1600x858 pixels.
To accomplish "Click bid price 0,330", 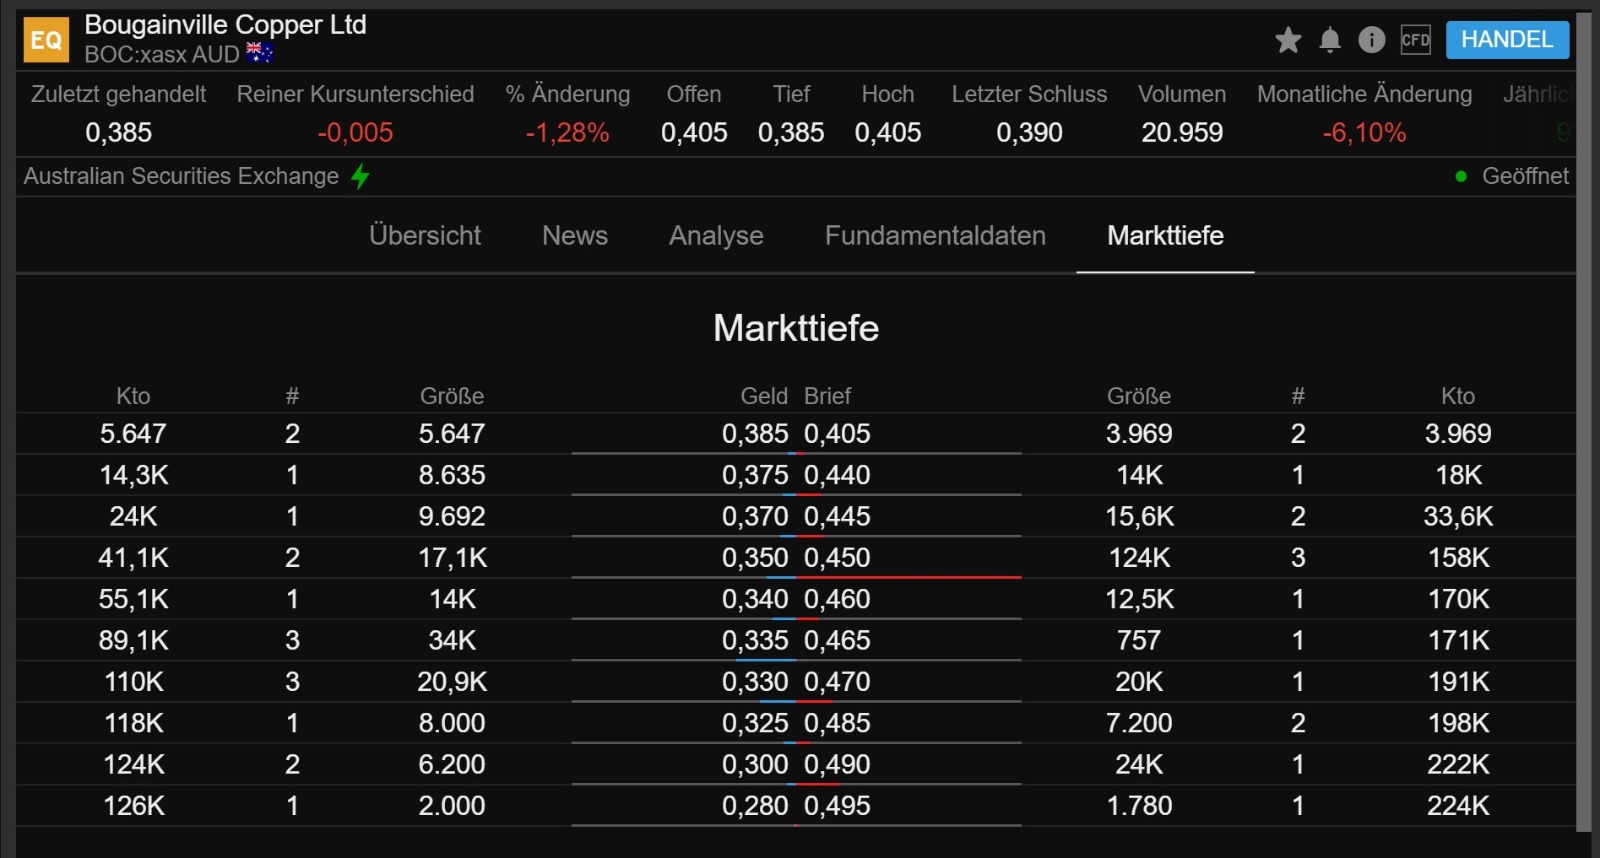I will pos(755,682).
